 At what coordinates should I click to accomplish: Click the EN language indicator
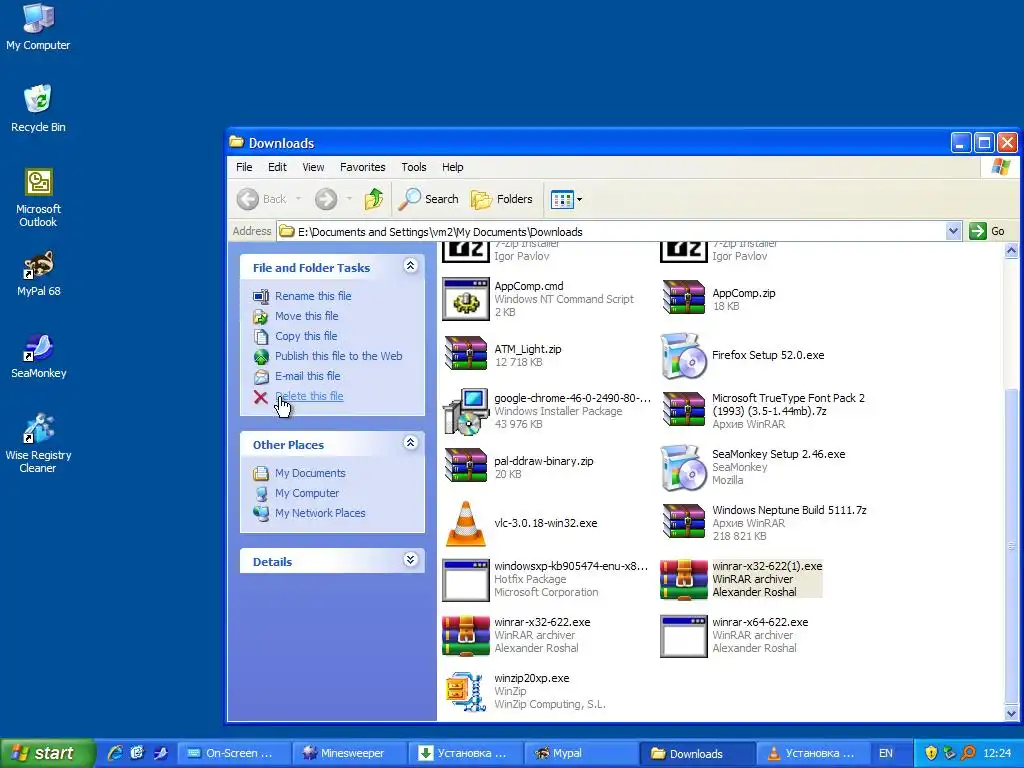[x=886, y=754]
